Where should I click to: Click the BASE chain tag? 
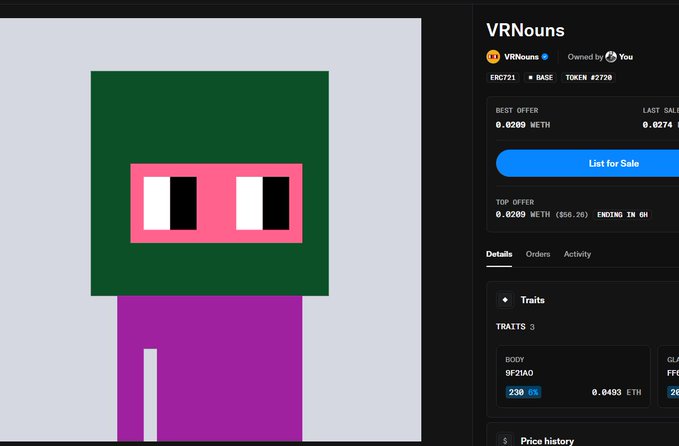point(540,78)
